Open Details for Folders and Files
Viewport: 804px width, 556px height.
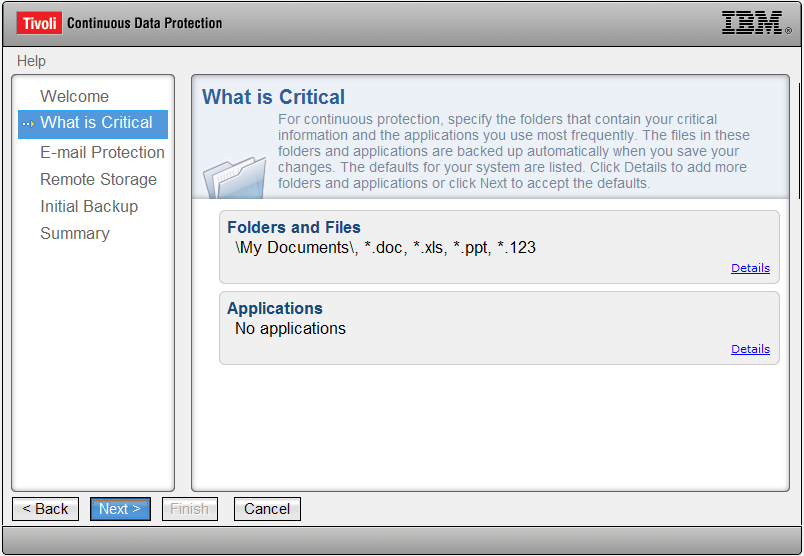(x=750, y=268)
